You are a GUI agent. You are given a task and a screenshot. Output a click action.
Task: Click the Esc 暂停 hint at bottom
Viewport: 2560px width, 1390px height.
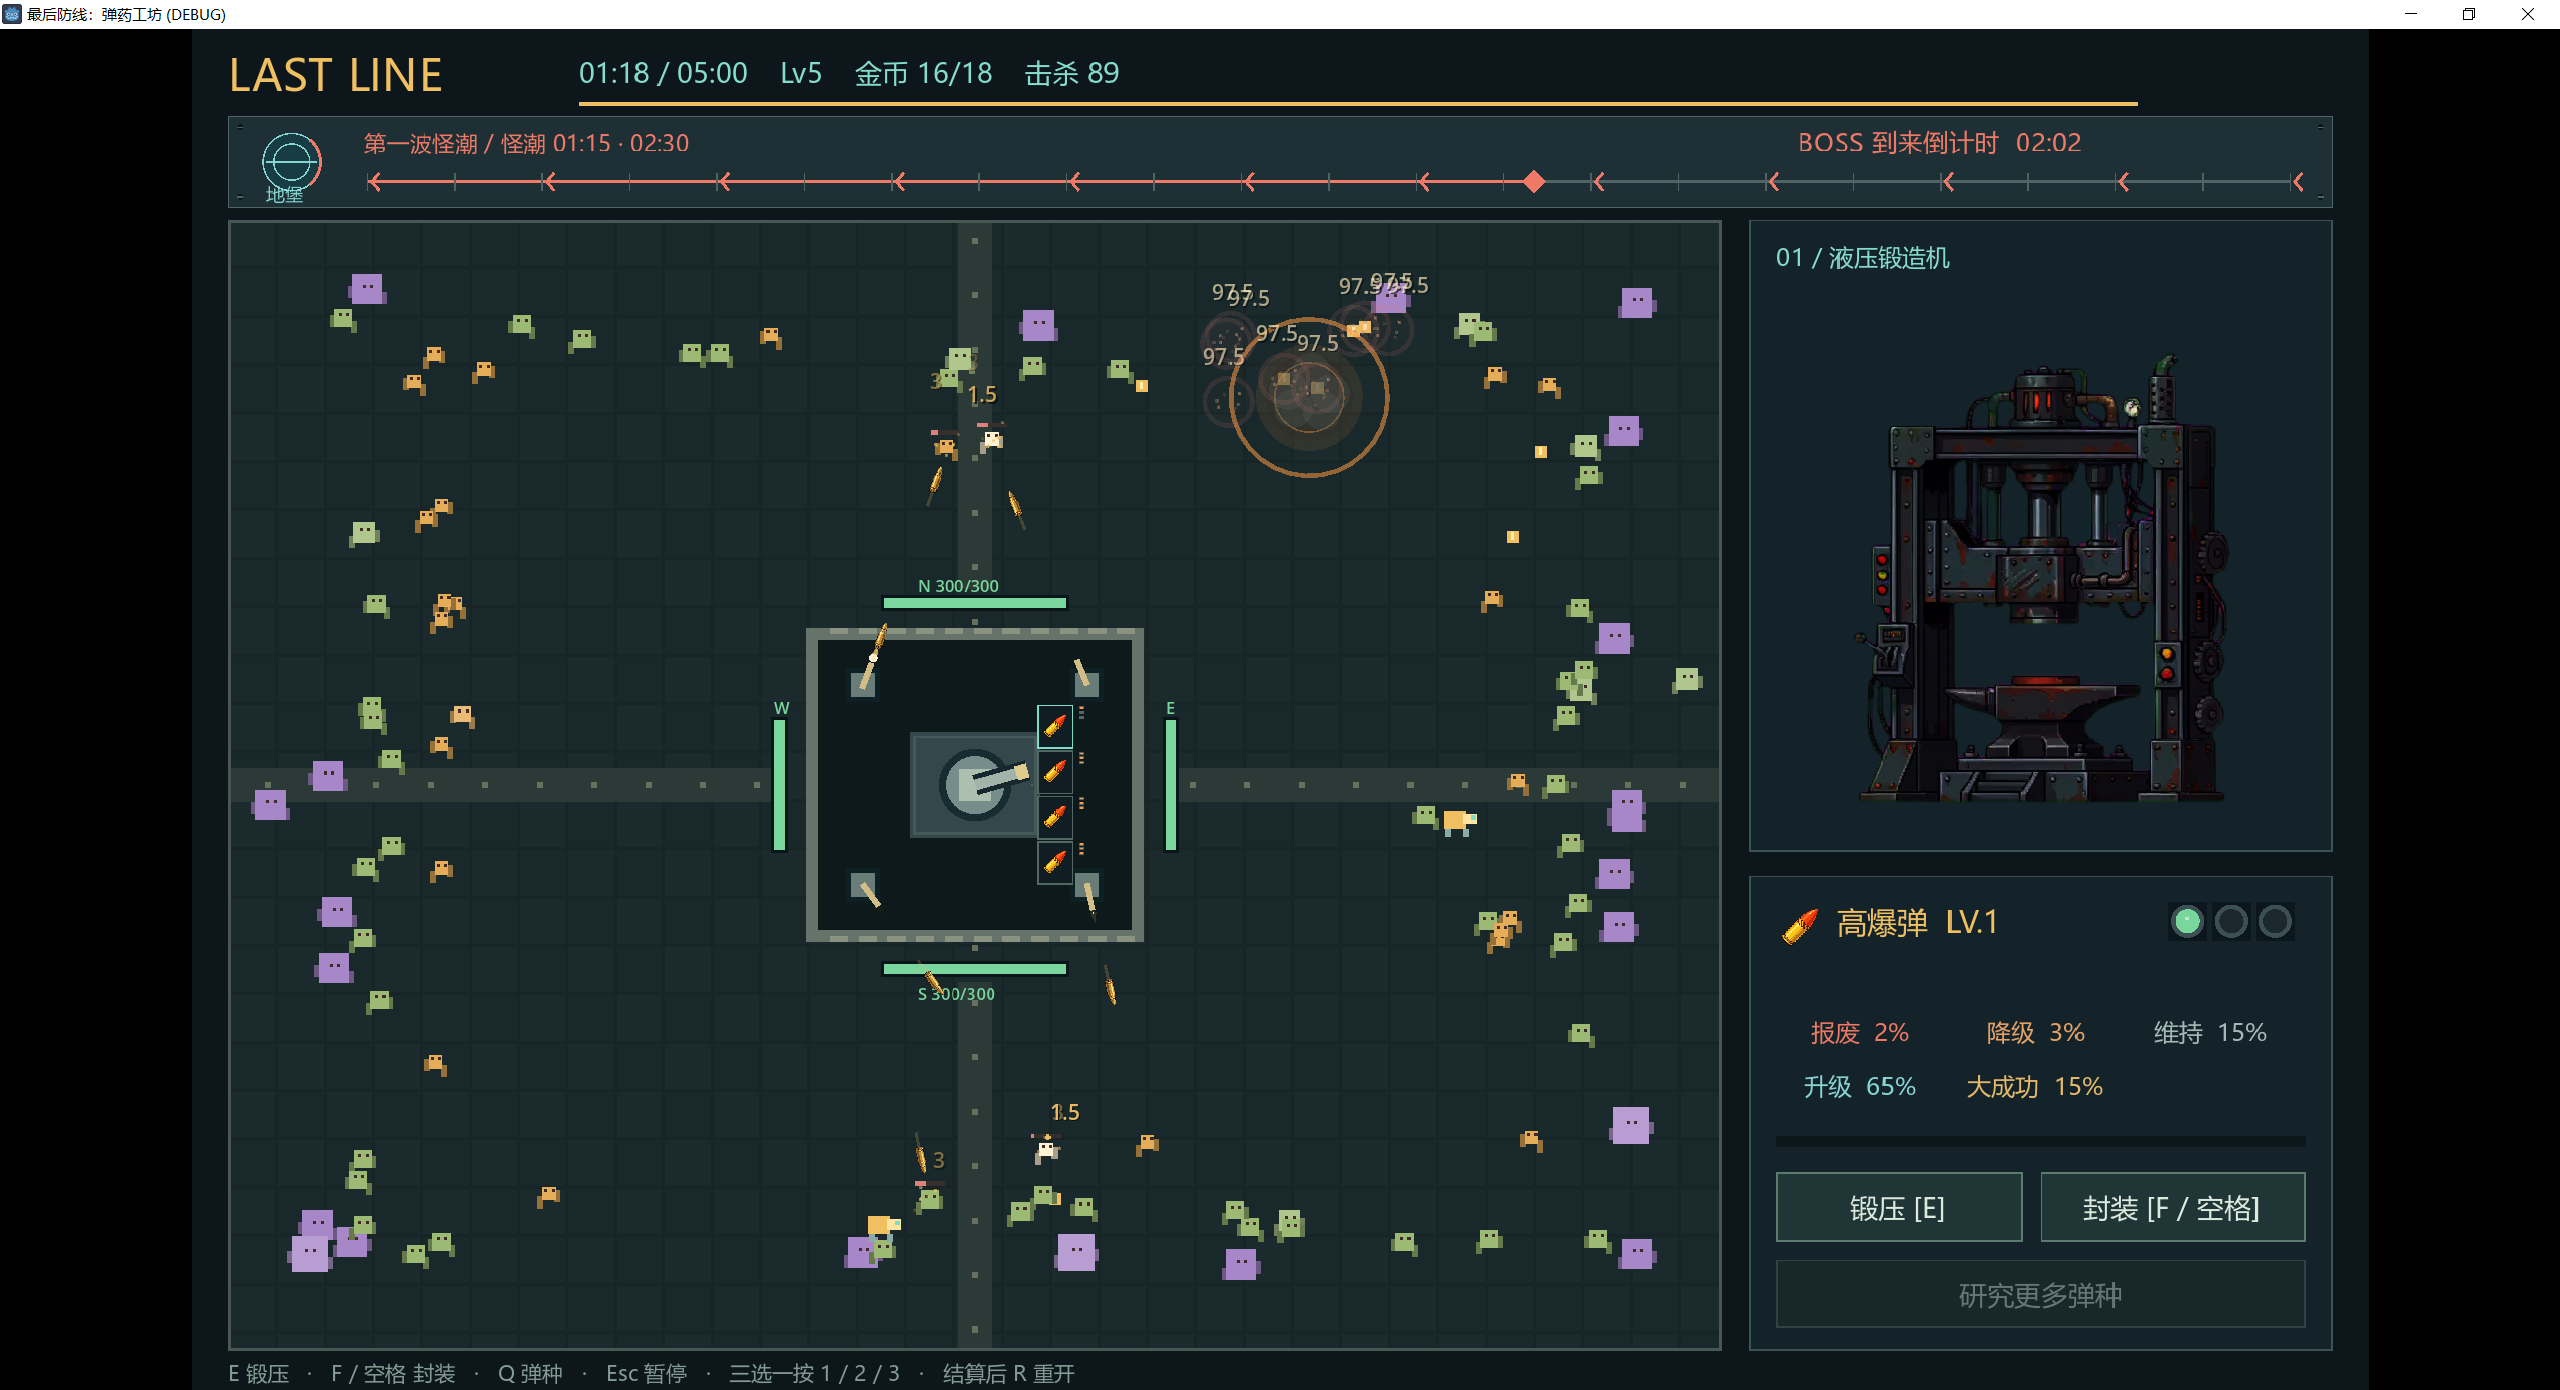coord(646,1373)
